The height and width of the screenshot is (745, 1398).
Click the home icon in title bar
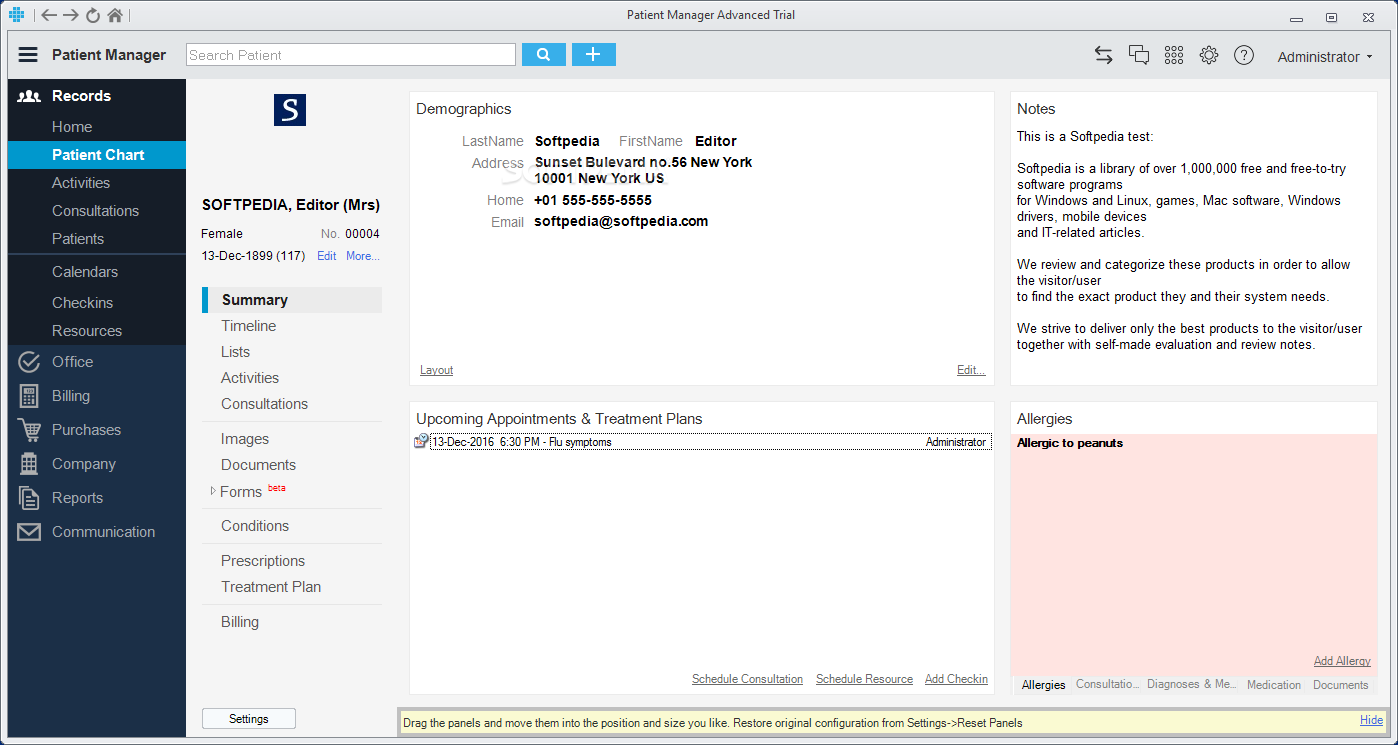click(x=115, y=15)
